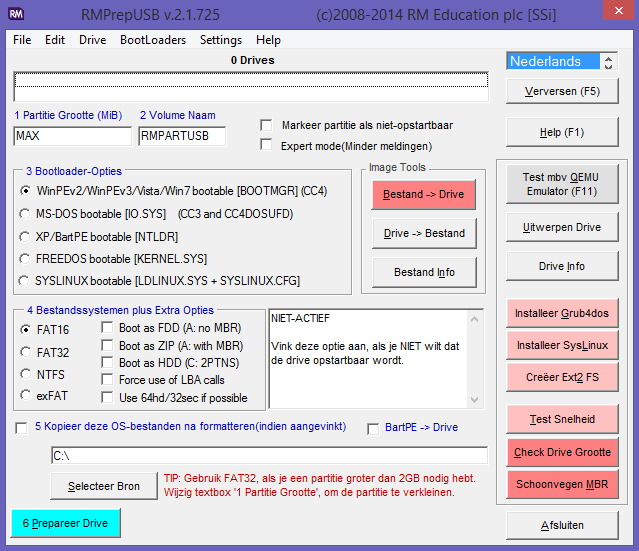639x551 pixels.
Task: Toggle Boot as FDD checkbox
Action: (x=109, y=327)
